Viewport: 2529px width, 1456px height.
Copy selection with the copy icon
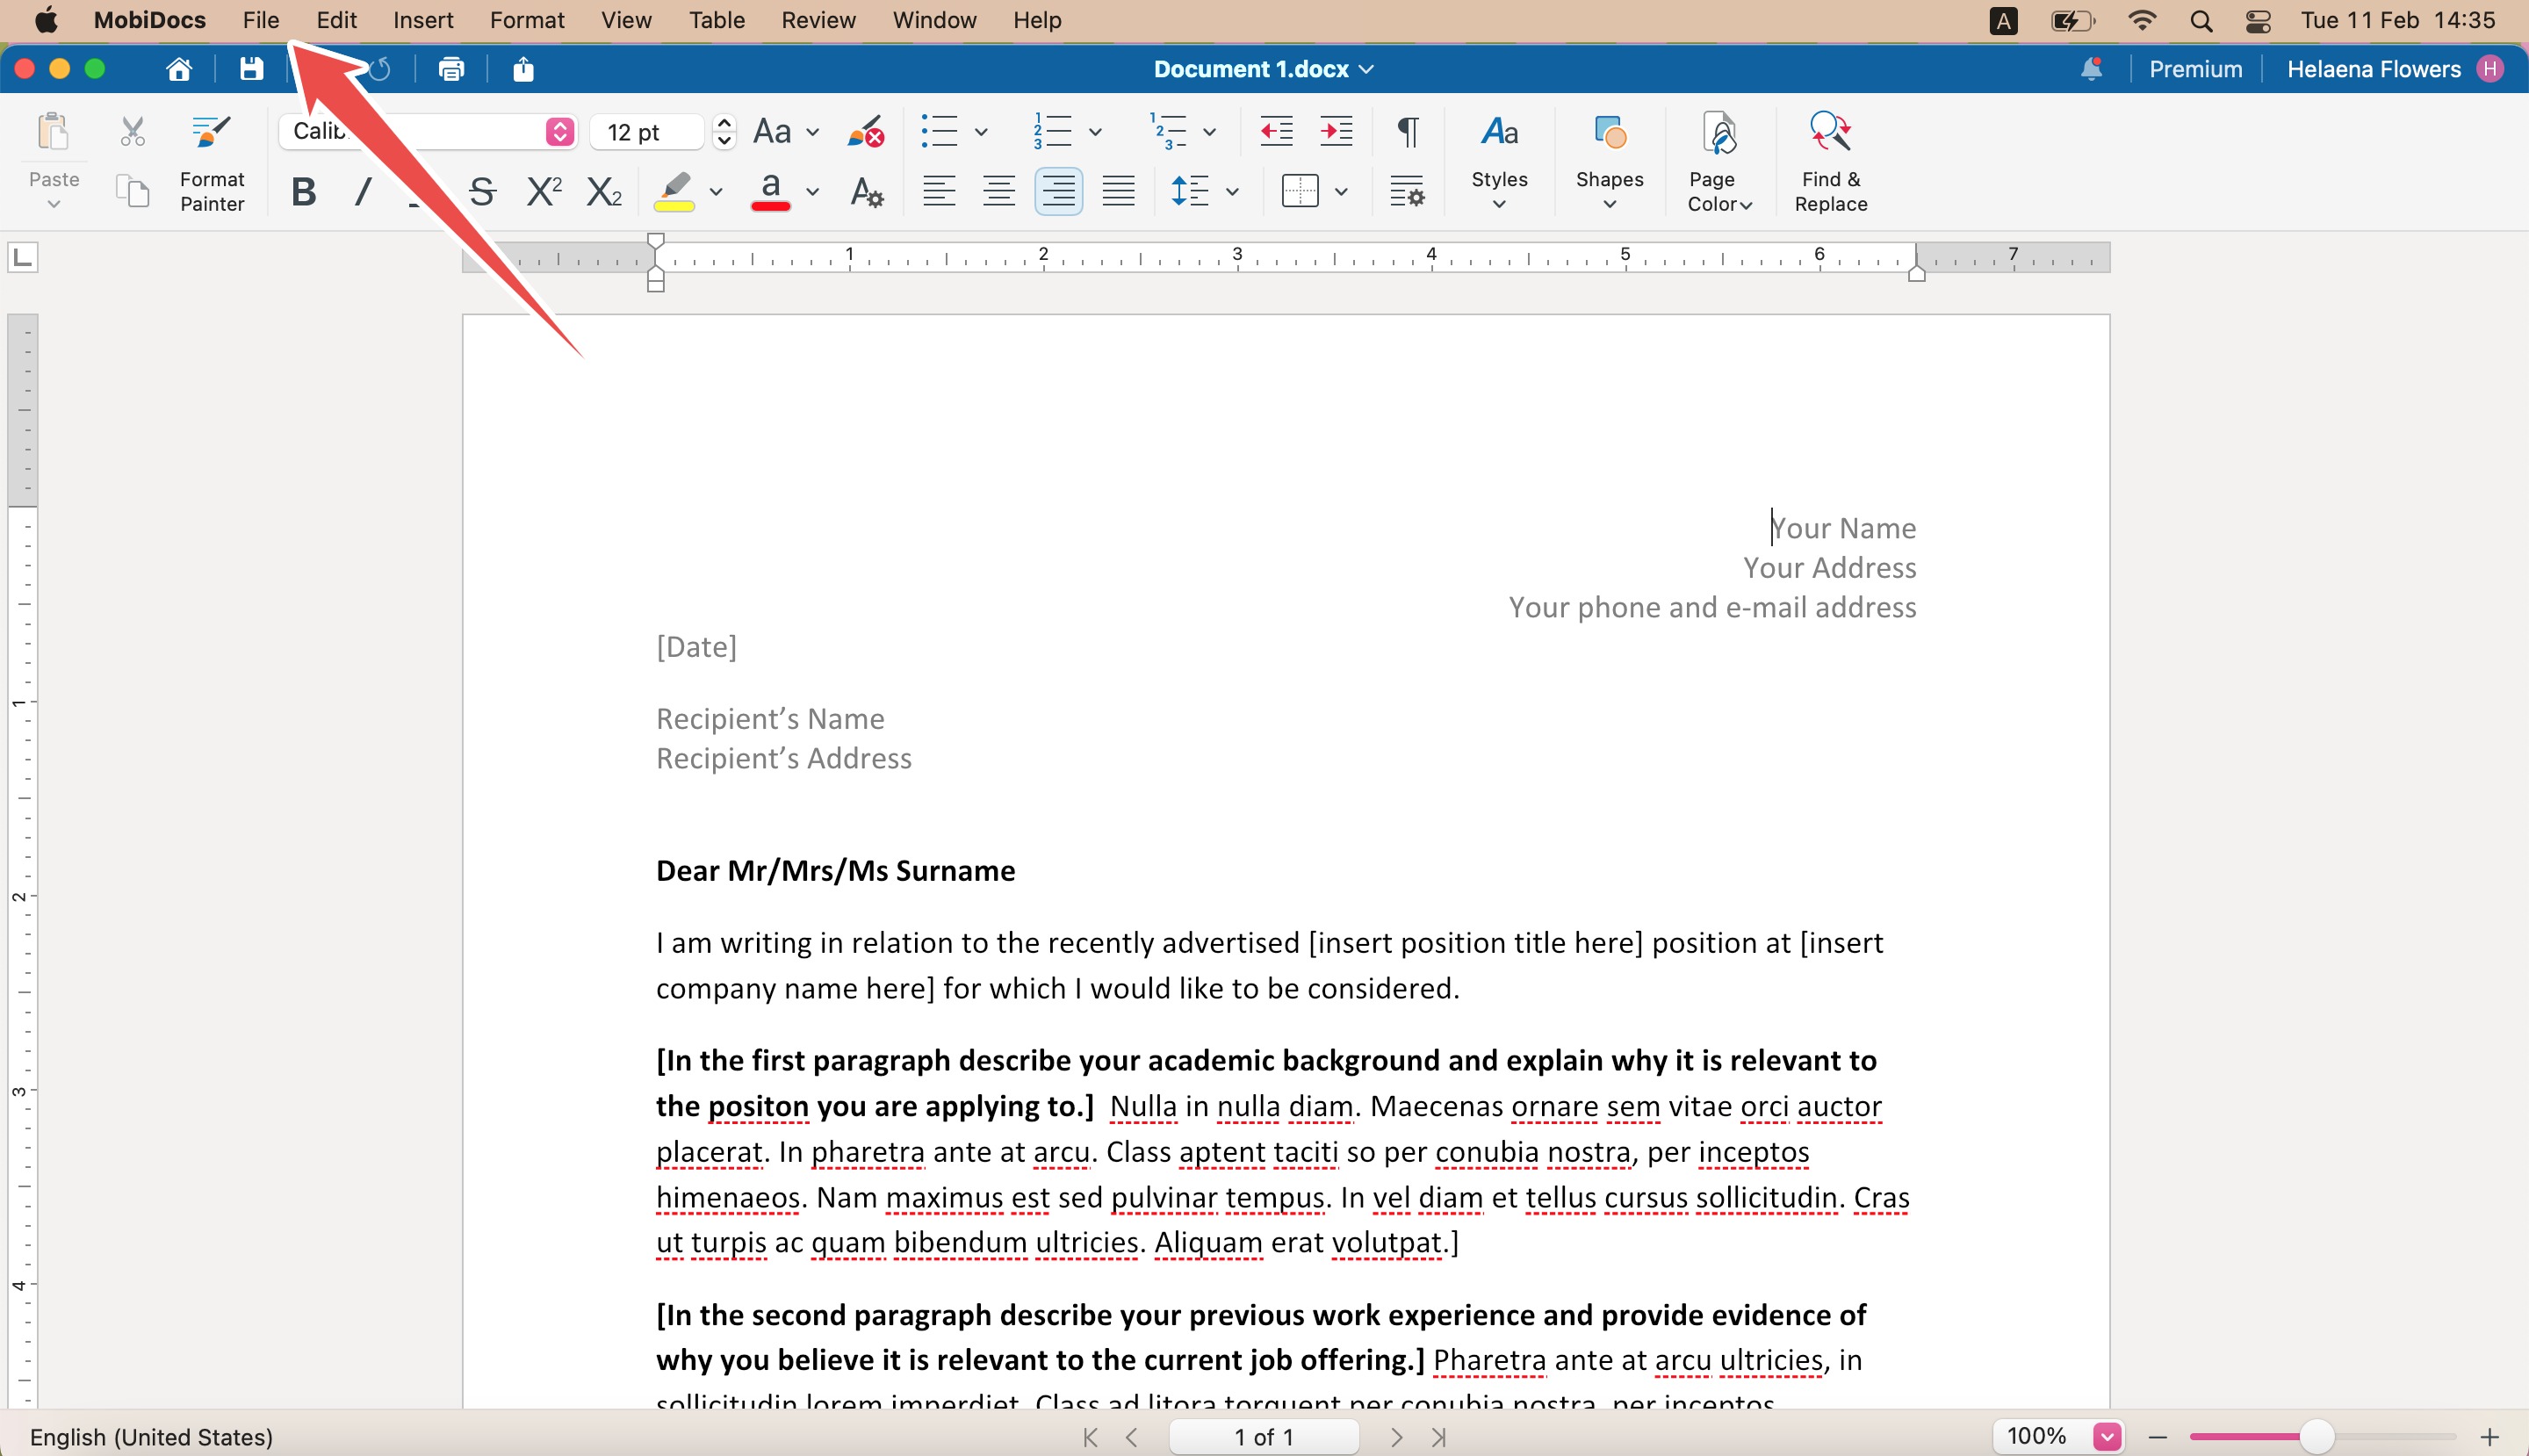point(132,191)
